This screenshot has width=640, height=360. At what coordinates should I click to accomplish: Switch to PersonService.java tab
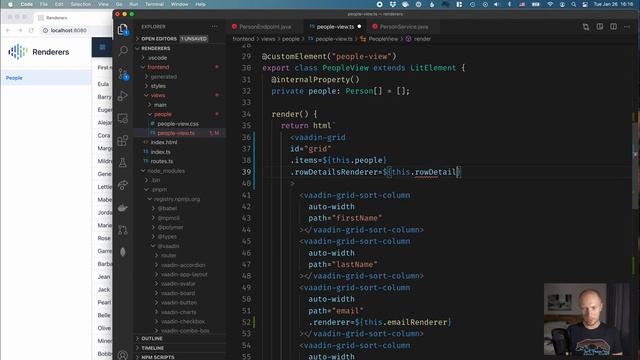click(x=403, y=27)
